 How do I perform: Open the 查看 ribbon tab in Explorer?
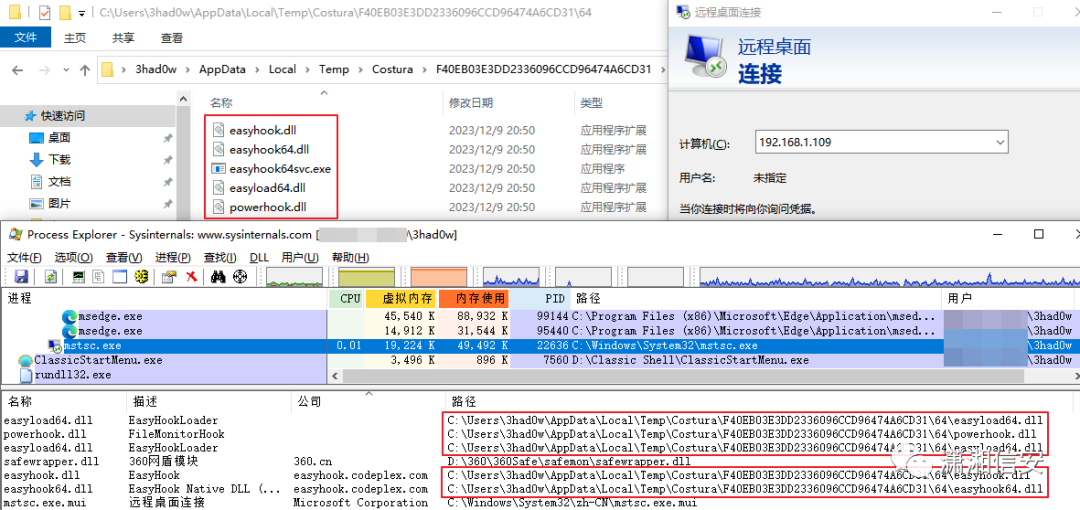point(172,38)
